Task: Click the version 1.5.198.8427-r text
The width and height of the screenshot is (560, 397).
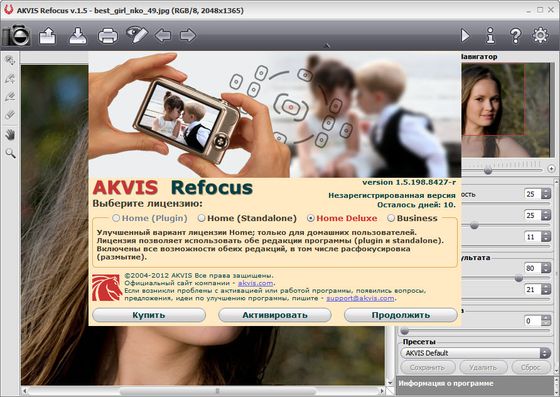Action: (409, 182)
